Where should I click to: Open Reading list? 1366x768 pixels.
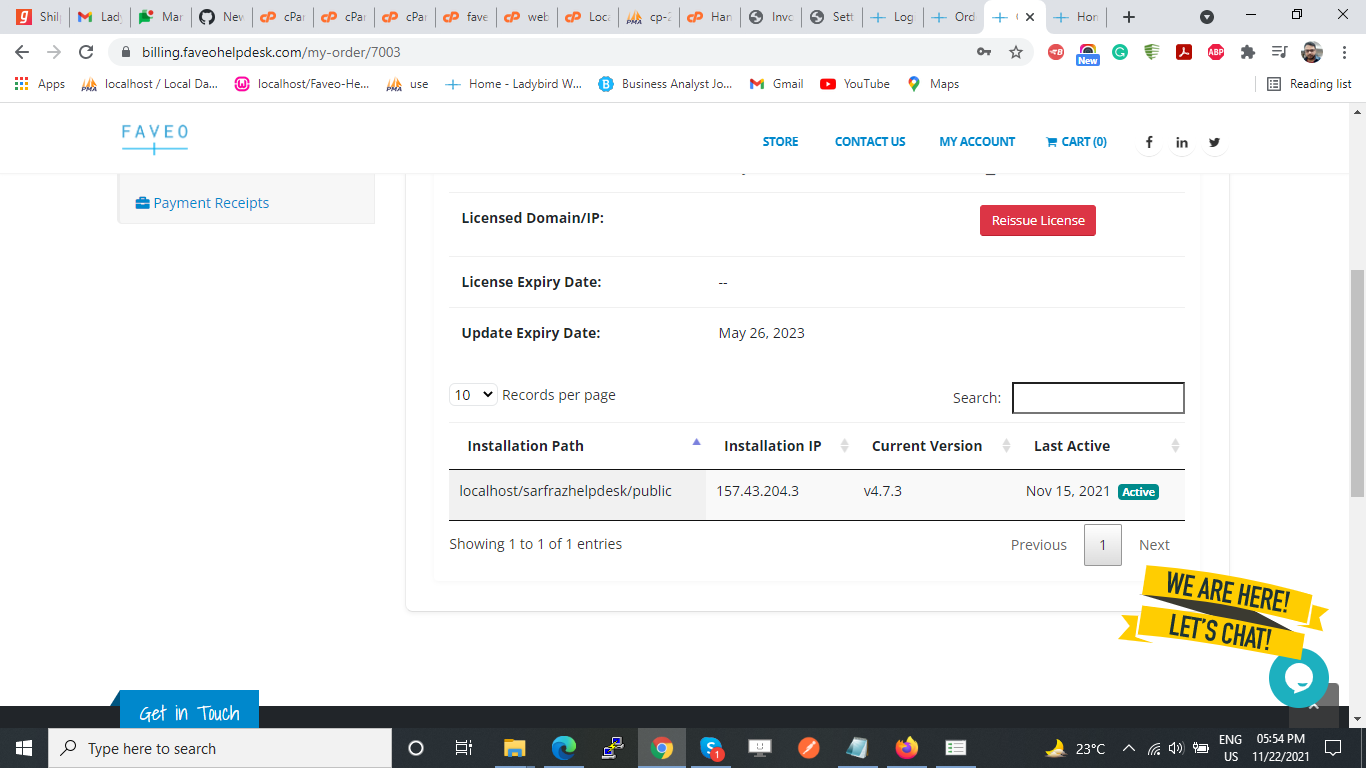[1309, 84]
